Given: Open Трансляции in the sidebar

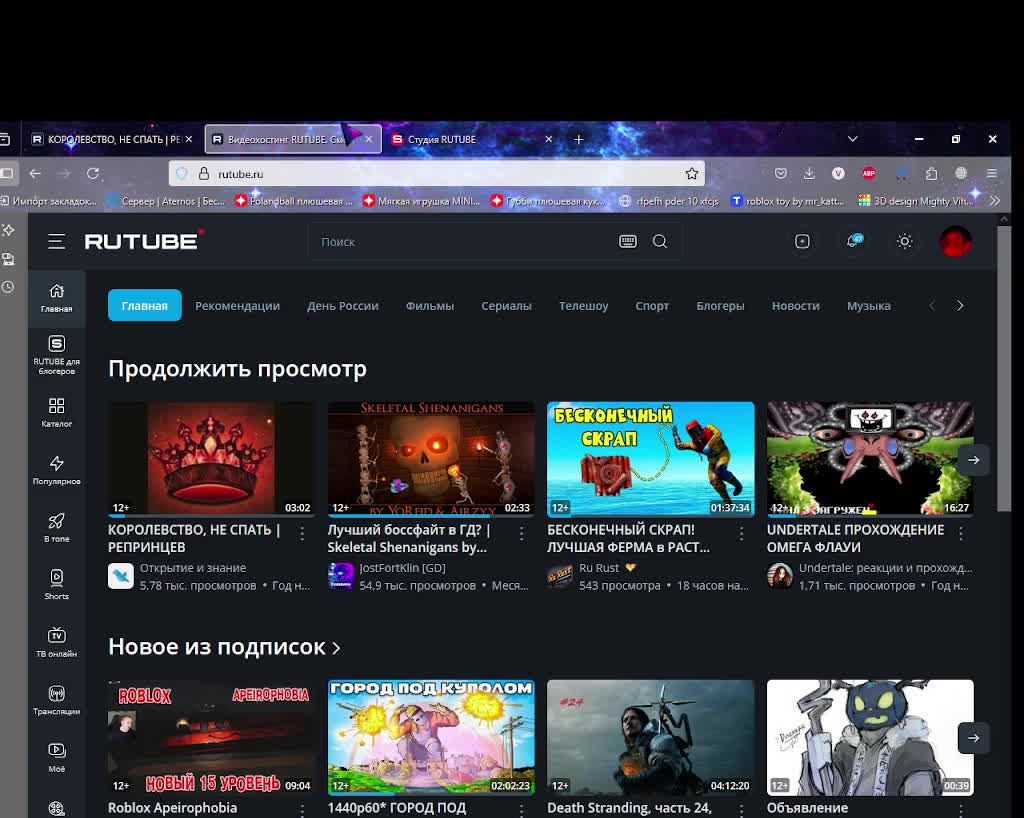Looking at the screenshot, I should click(x=57, y=700).
